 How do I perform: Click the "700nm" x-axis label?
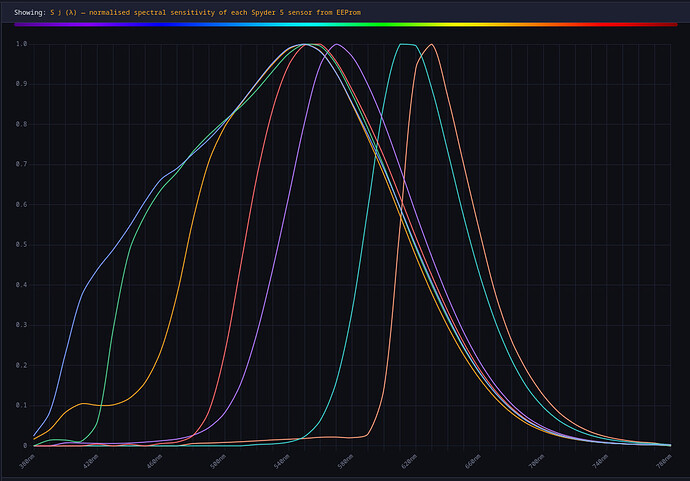pos(537,461)
